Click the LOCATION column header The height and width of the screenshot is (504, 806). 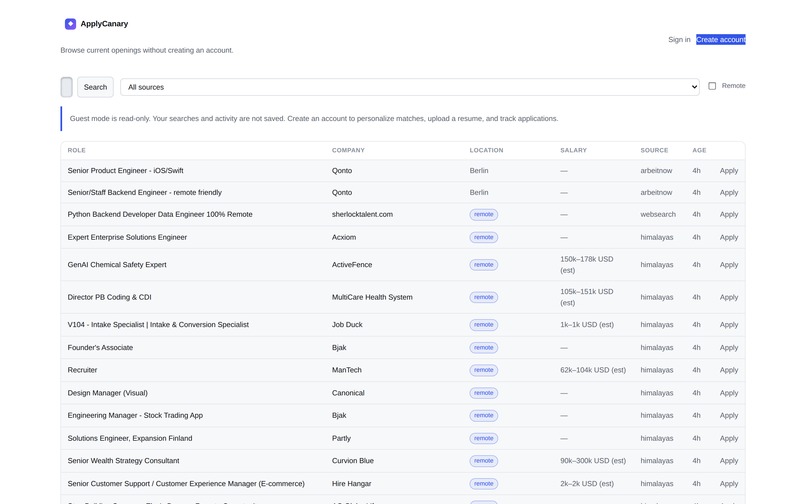486,150
